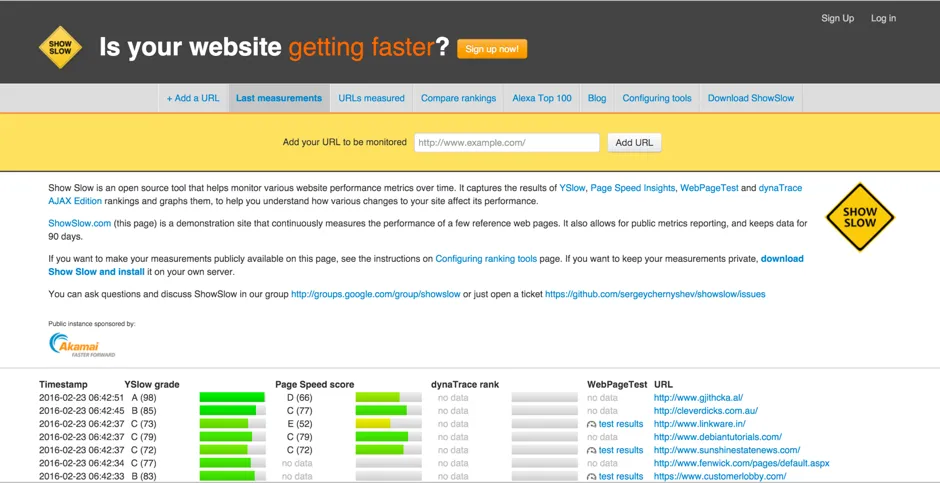Click YSlow grade bar for A (98)
Screen dimensions: 940x483
(232, 397)
